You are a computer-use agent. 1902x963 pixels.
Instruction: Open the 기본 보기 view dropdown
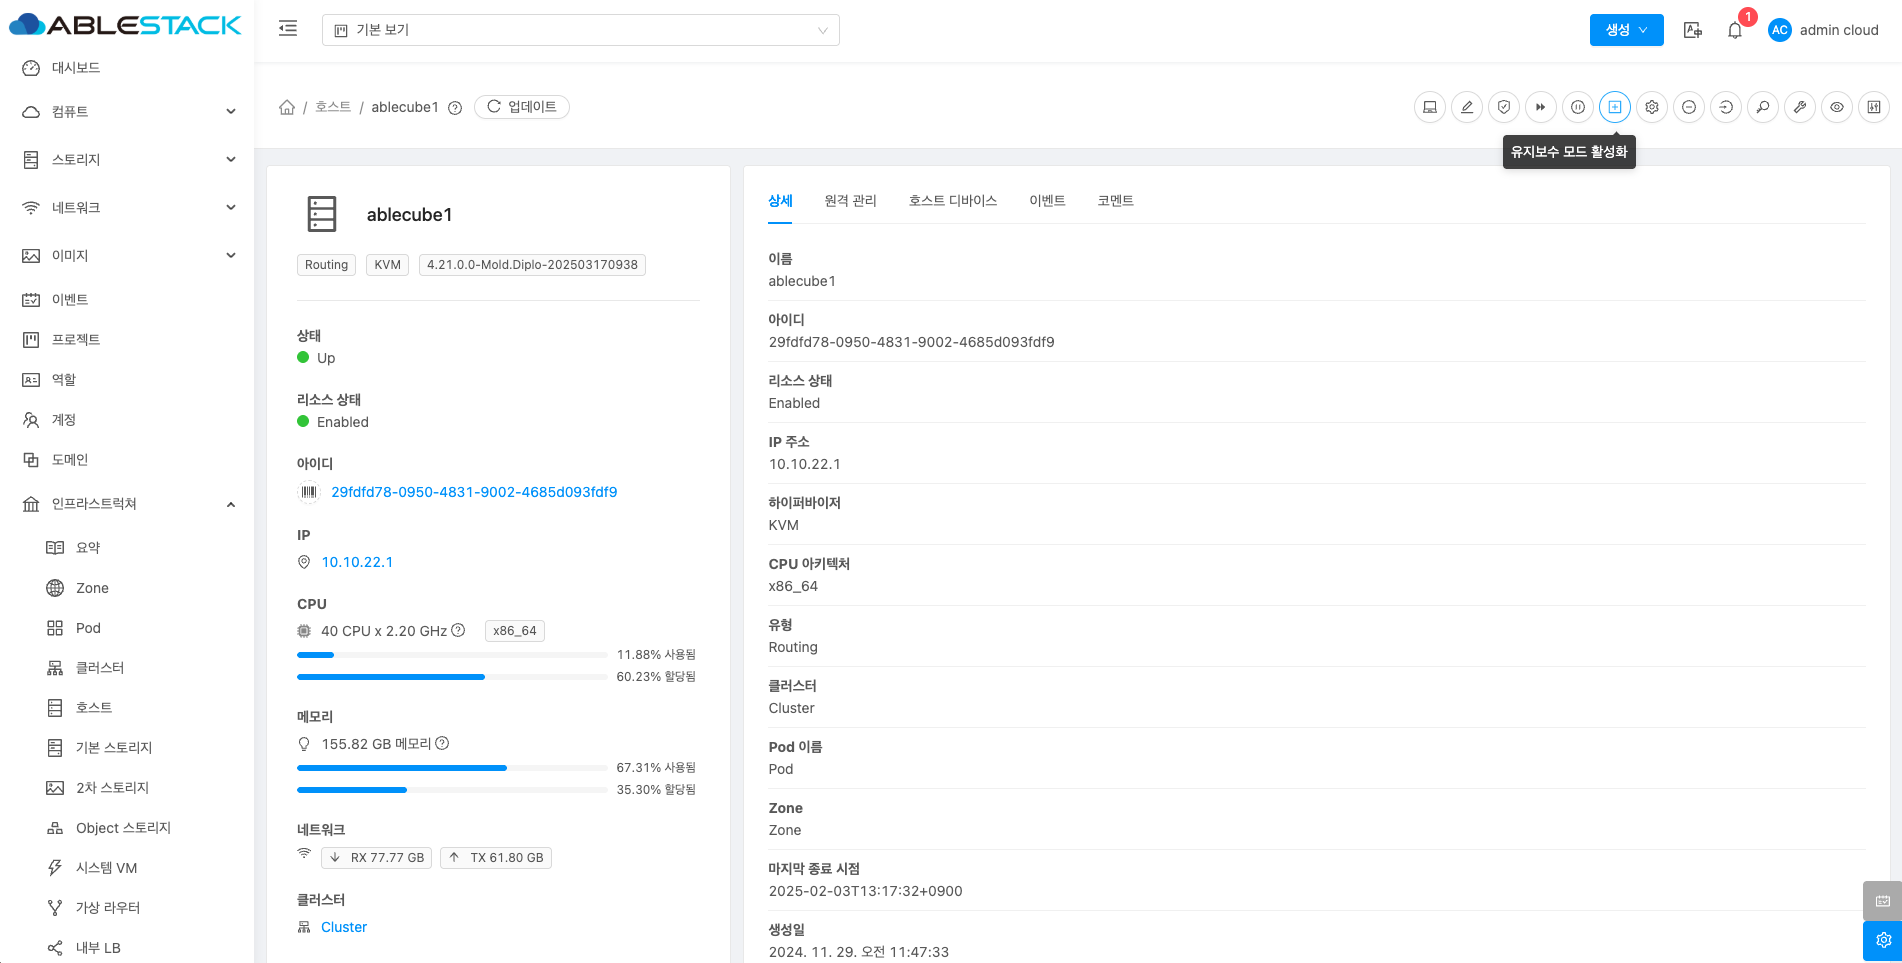tap(580, 30)
